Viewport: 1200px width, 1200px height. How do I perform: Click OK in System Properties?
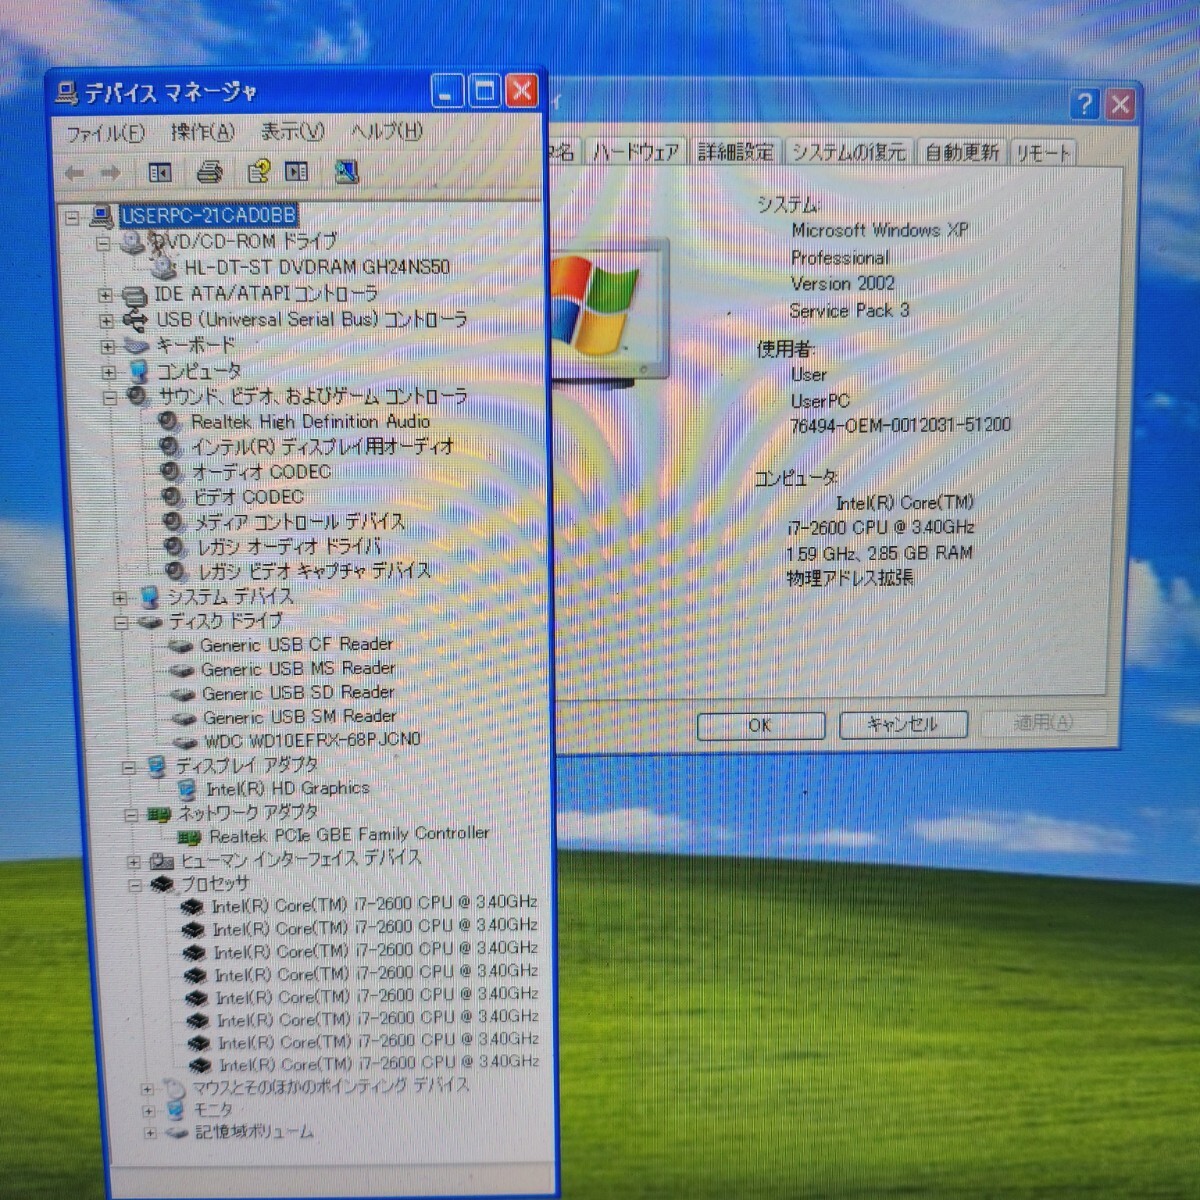[x=760, y=725]
